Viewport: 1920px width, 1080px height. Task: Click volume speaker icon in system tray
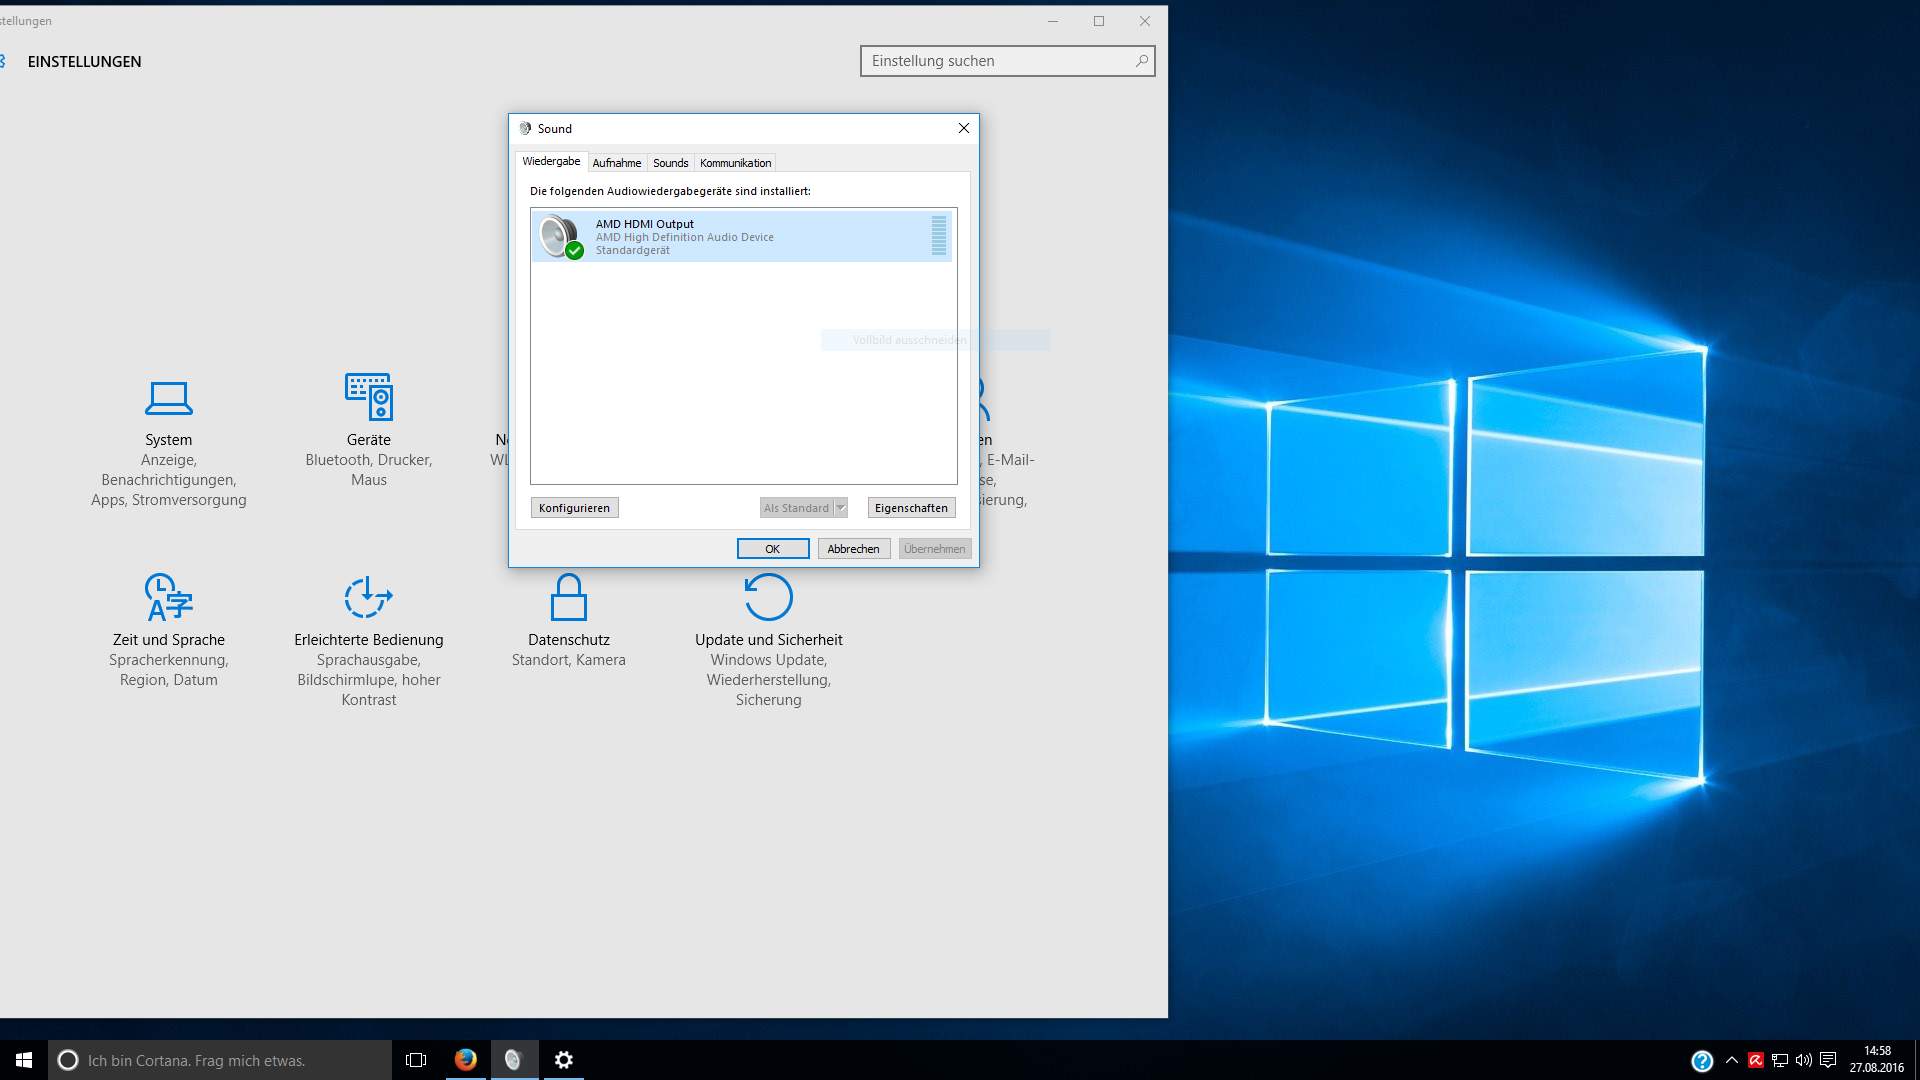1804,1060
